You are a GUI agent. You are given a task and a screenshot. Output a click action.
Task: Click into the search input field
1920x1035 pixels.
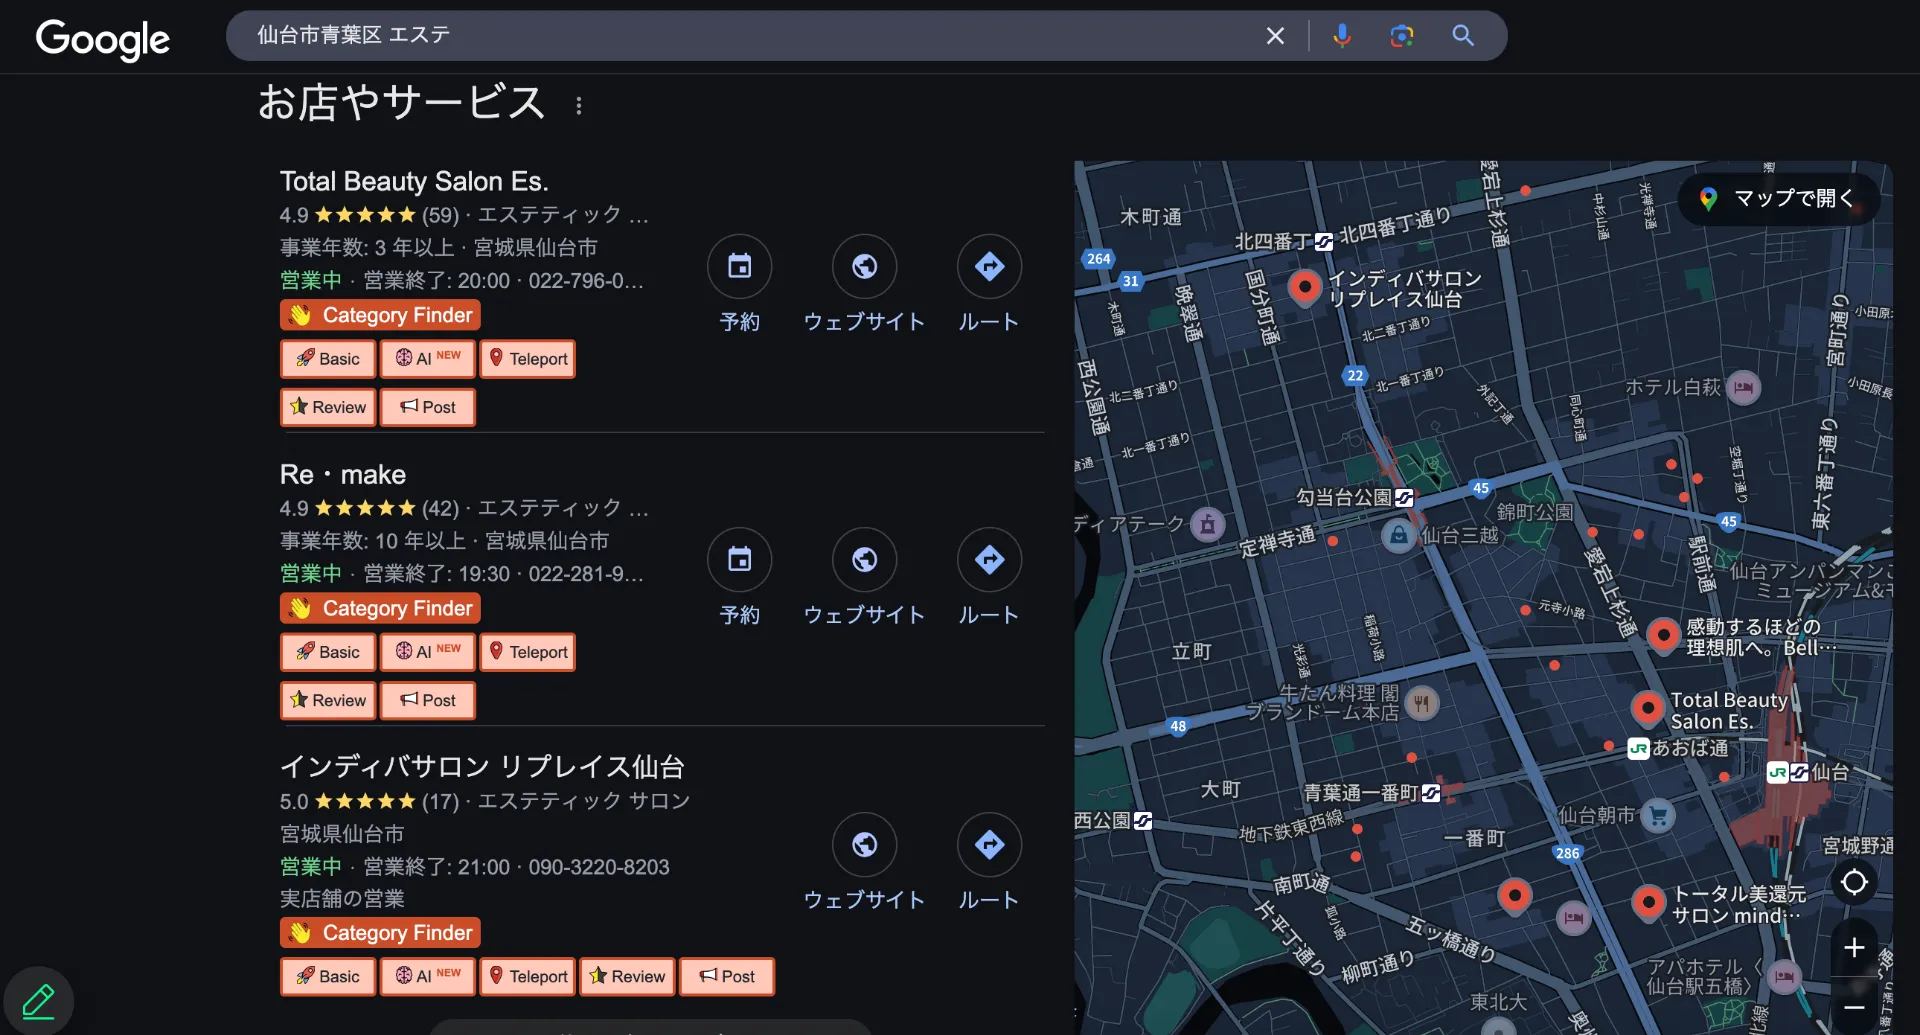tap(740, 36)
